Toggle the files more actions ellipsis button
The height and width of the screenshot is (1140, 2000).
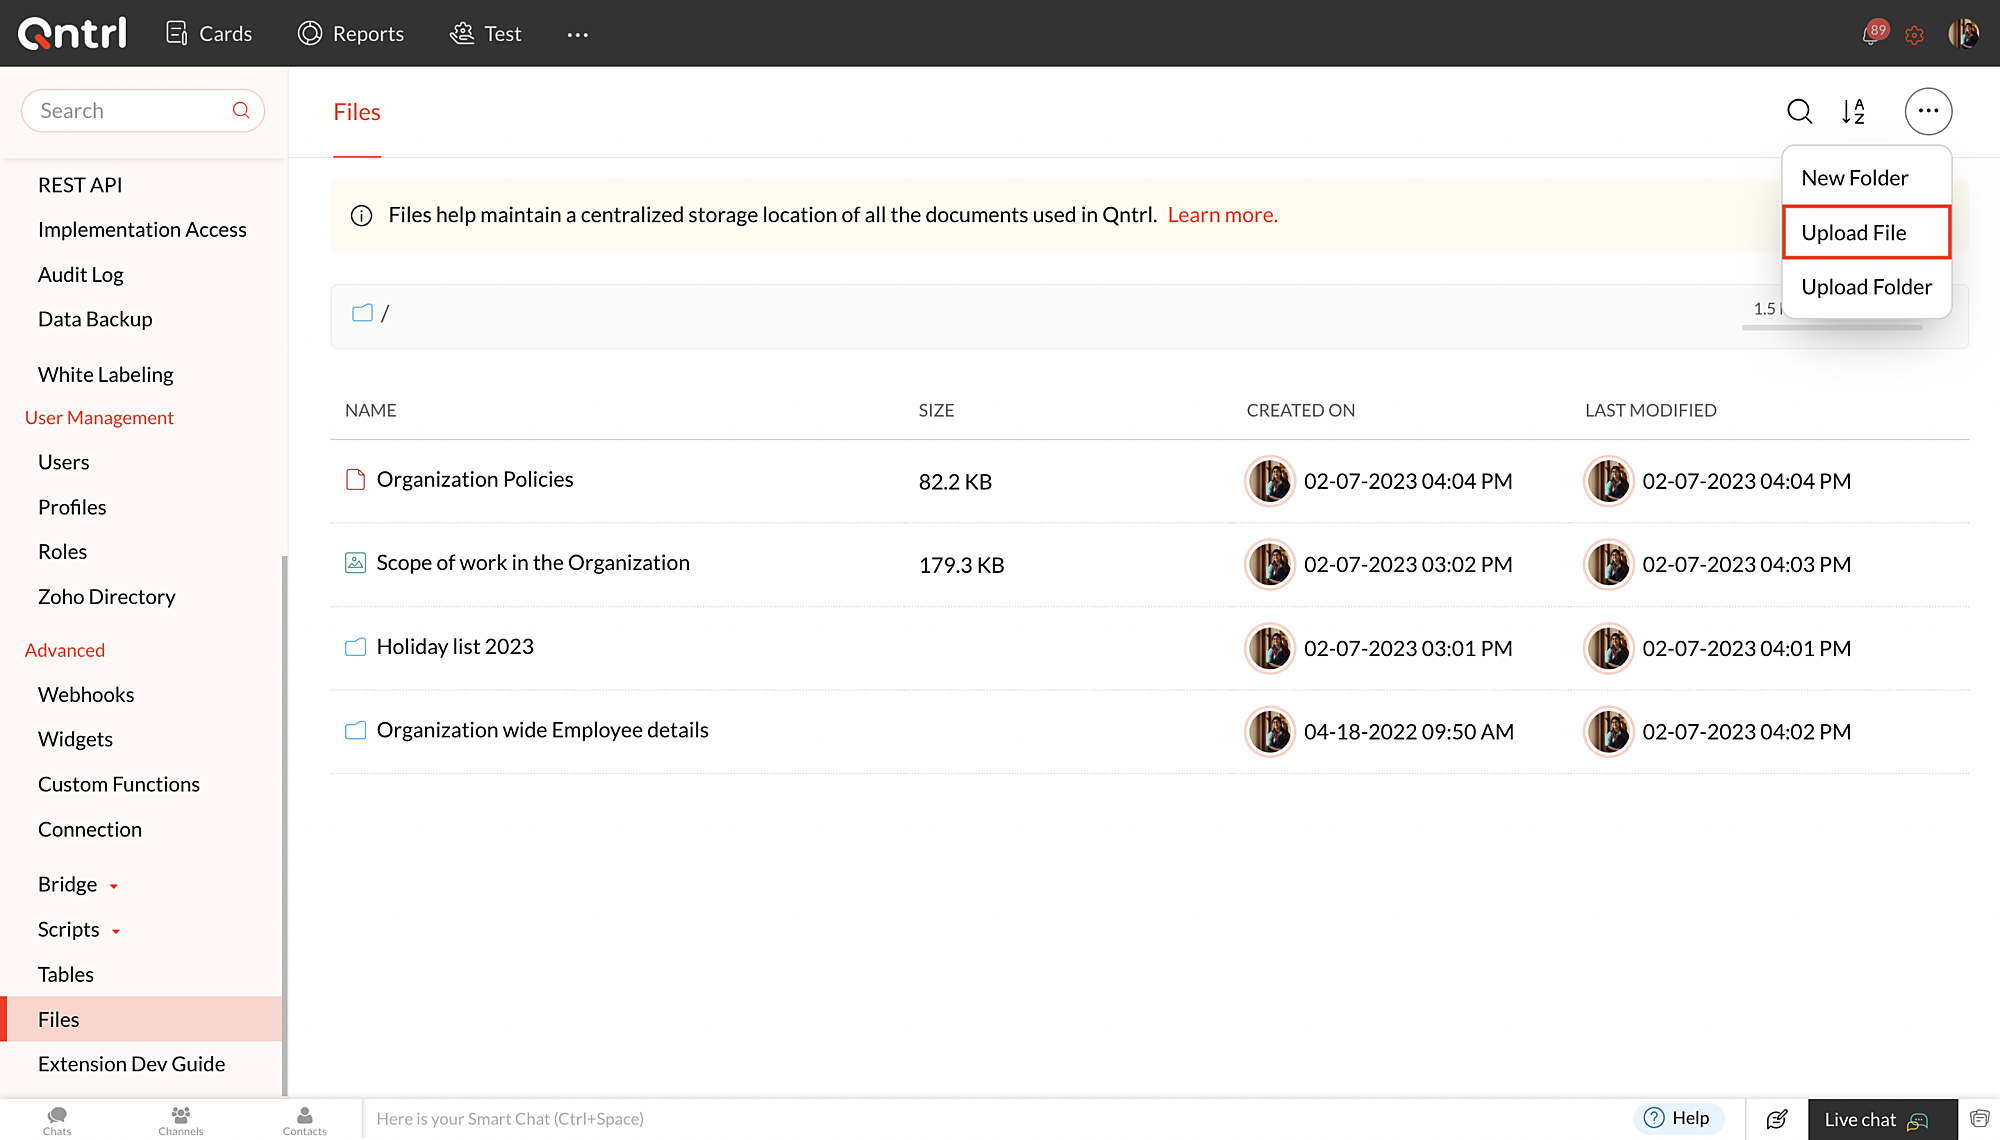click(1927, 111)
